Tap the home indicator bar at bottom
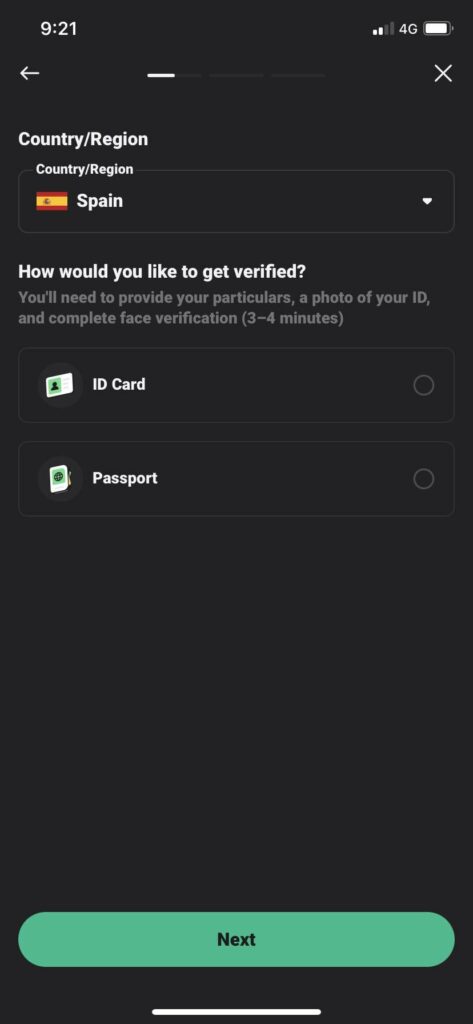This screenshot has height=1024, width=473. (x=236, y=1012)
